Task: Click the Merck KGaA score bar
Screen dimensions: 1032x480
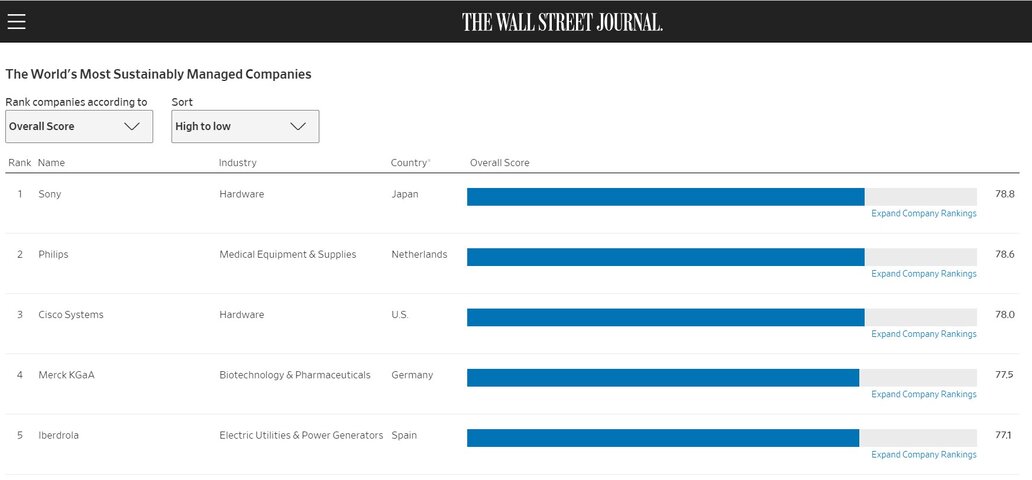Action: pyautogui.click(x=663, y=377)
